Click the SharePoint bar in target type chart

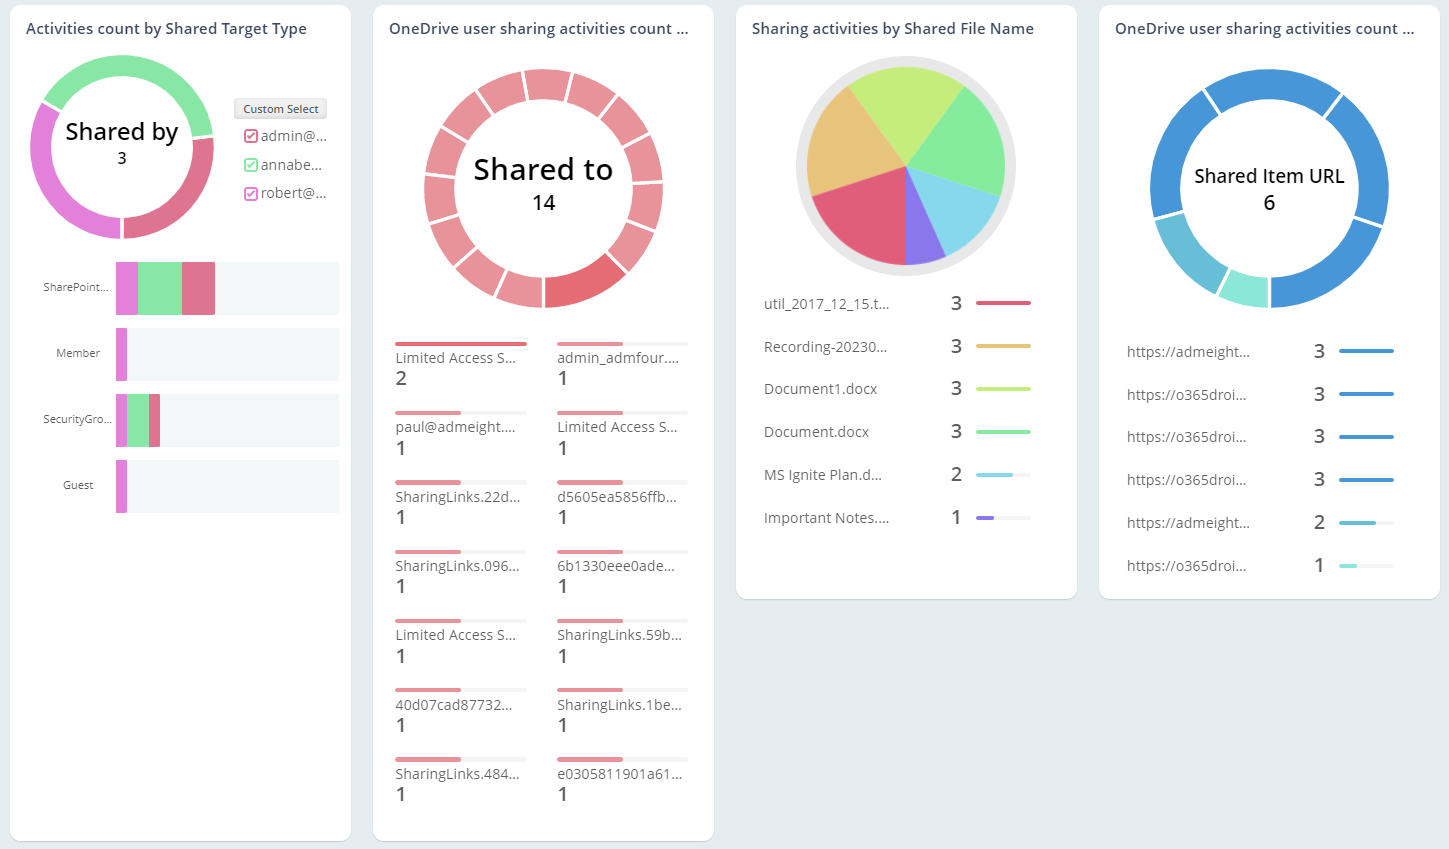pyautogui.click(x=165, y=288)
